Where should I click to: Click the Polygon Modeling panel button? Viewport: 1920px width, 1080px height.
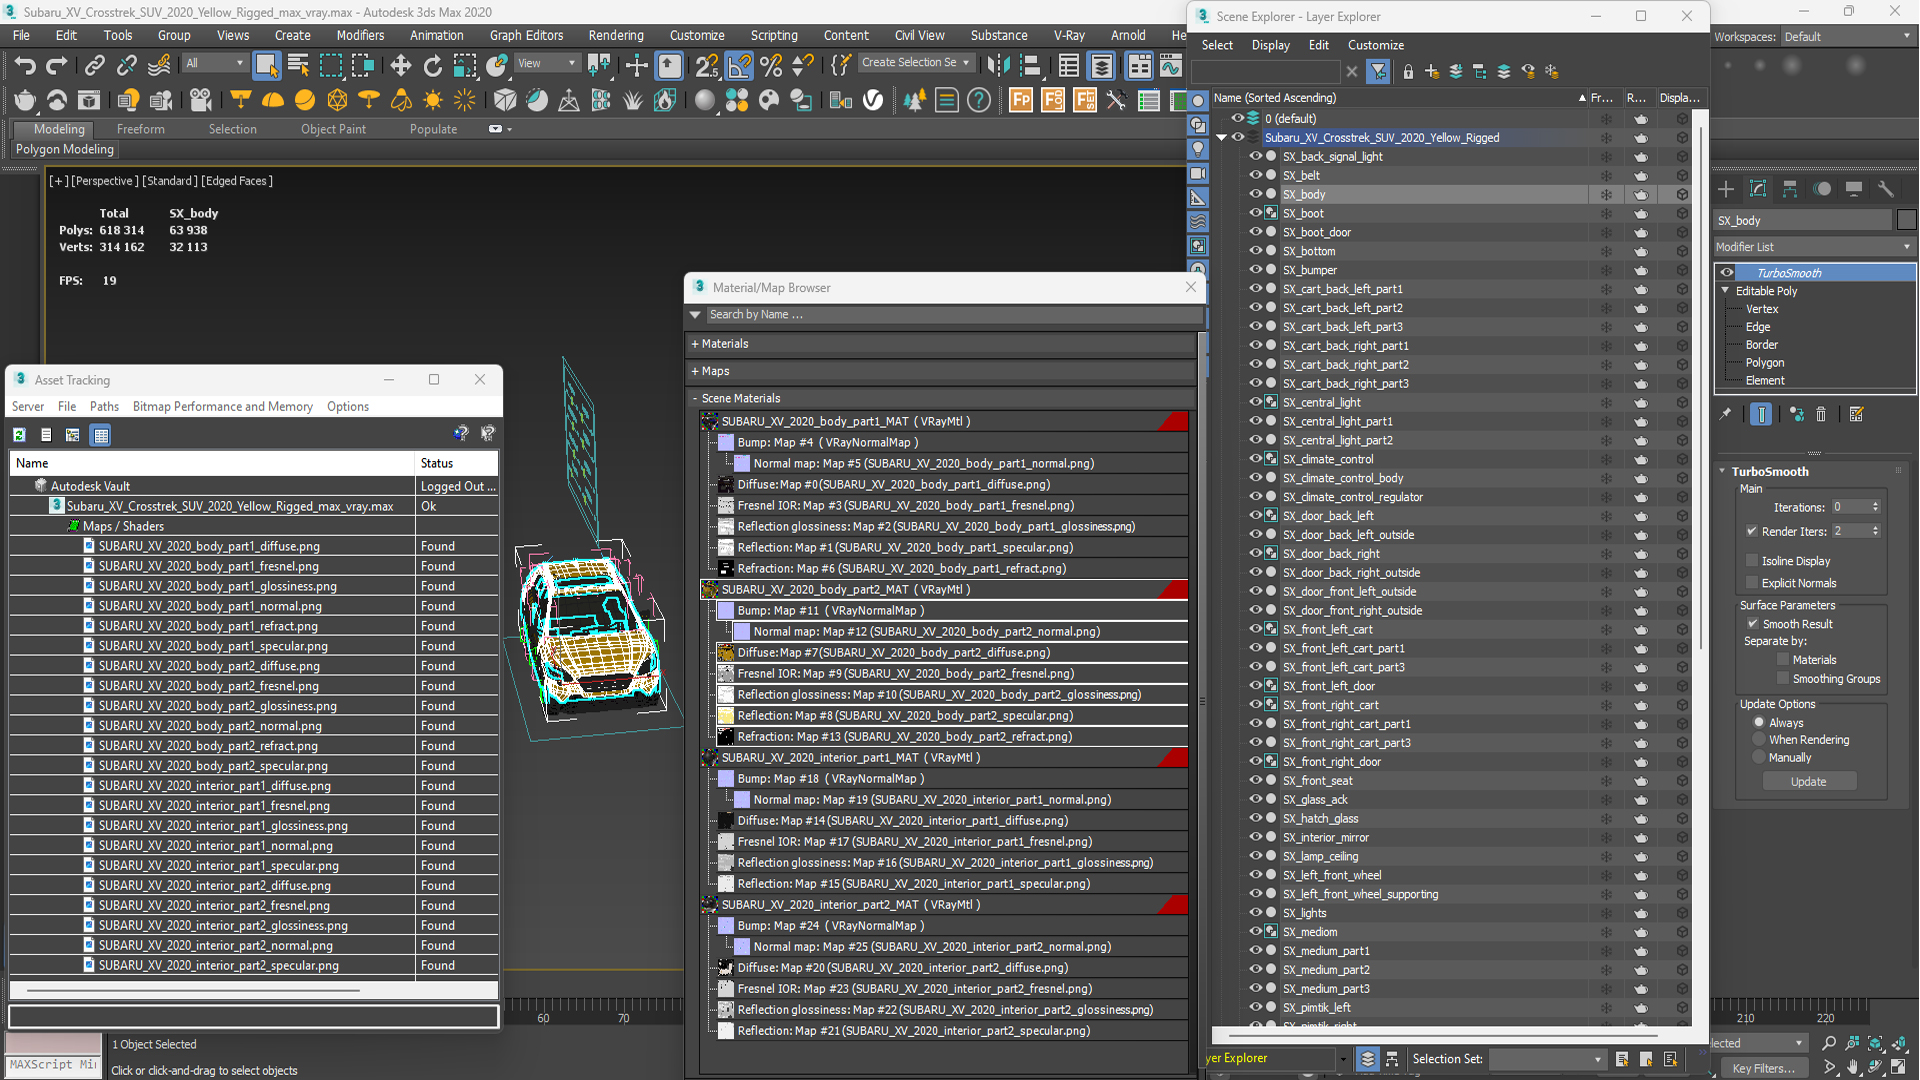pos(65,149)
